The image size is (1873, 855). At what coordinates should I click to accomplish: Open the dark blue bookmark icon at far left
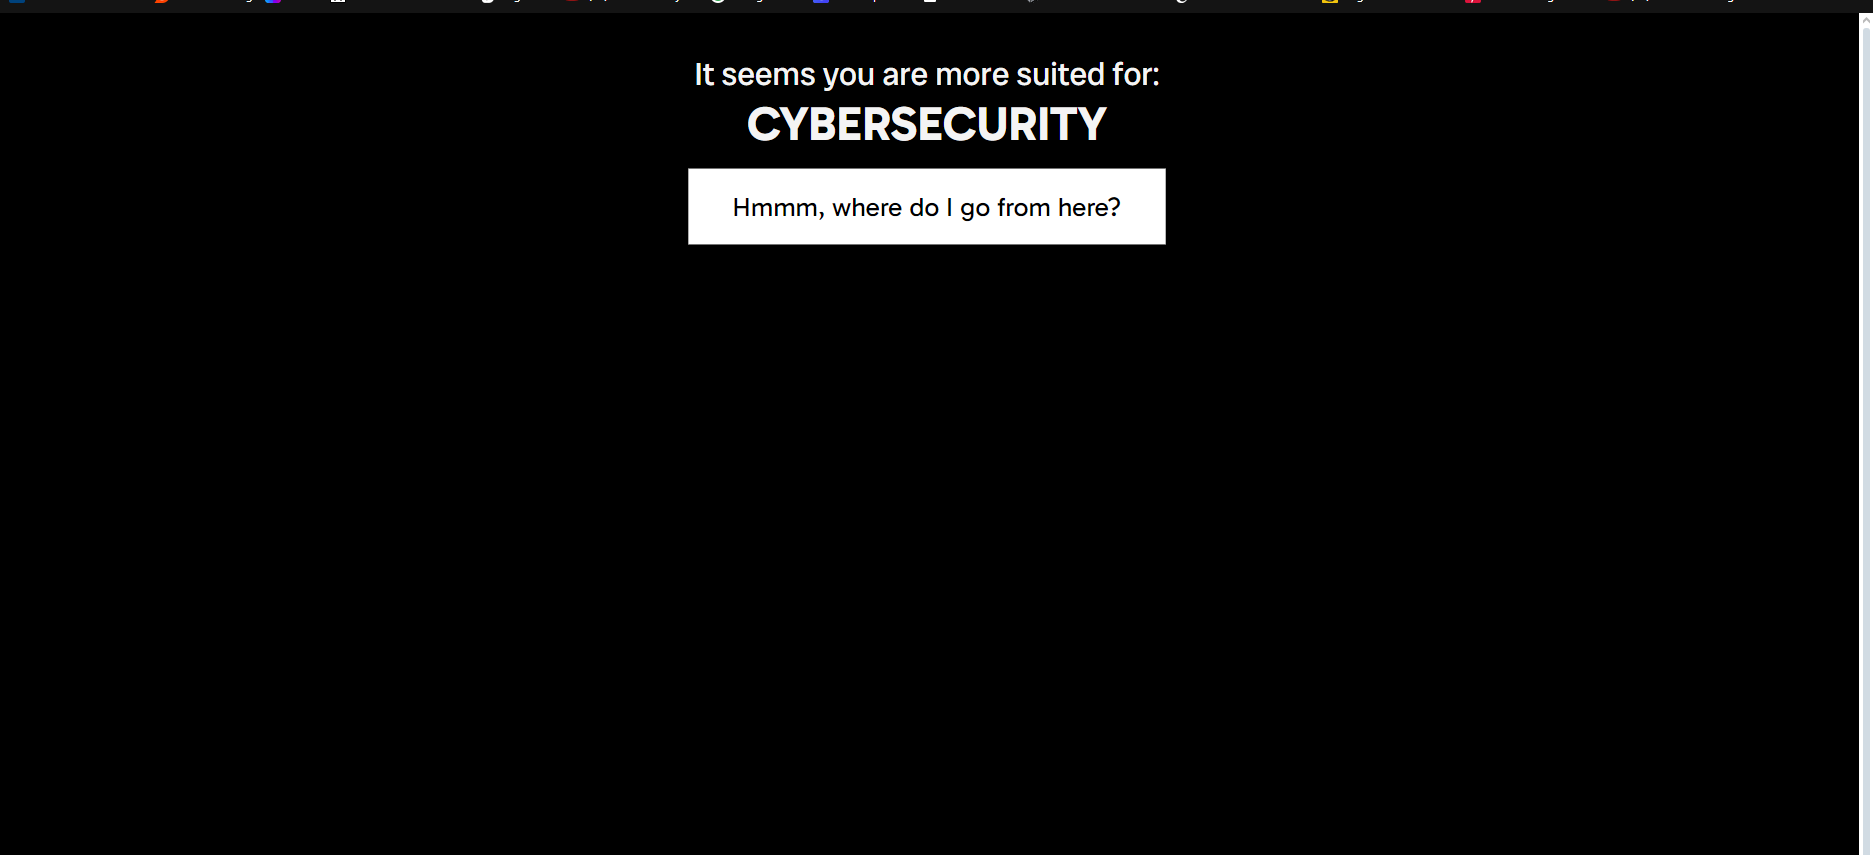point(17,2)
